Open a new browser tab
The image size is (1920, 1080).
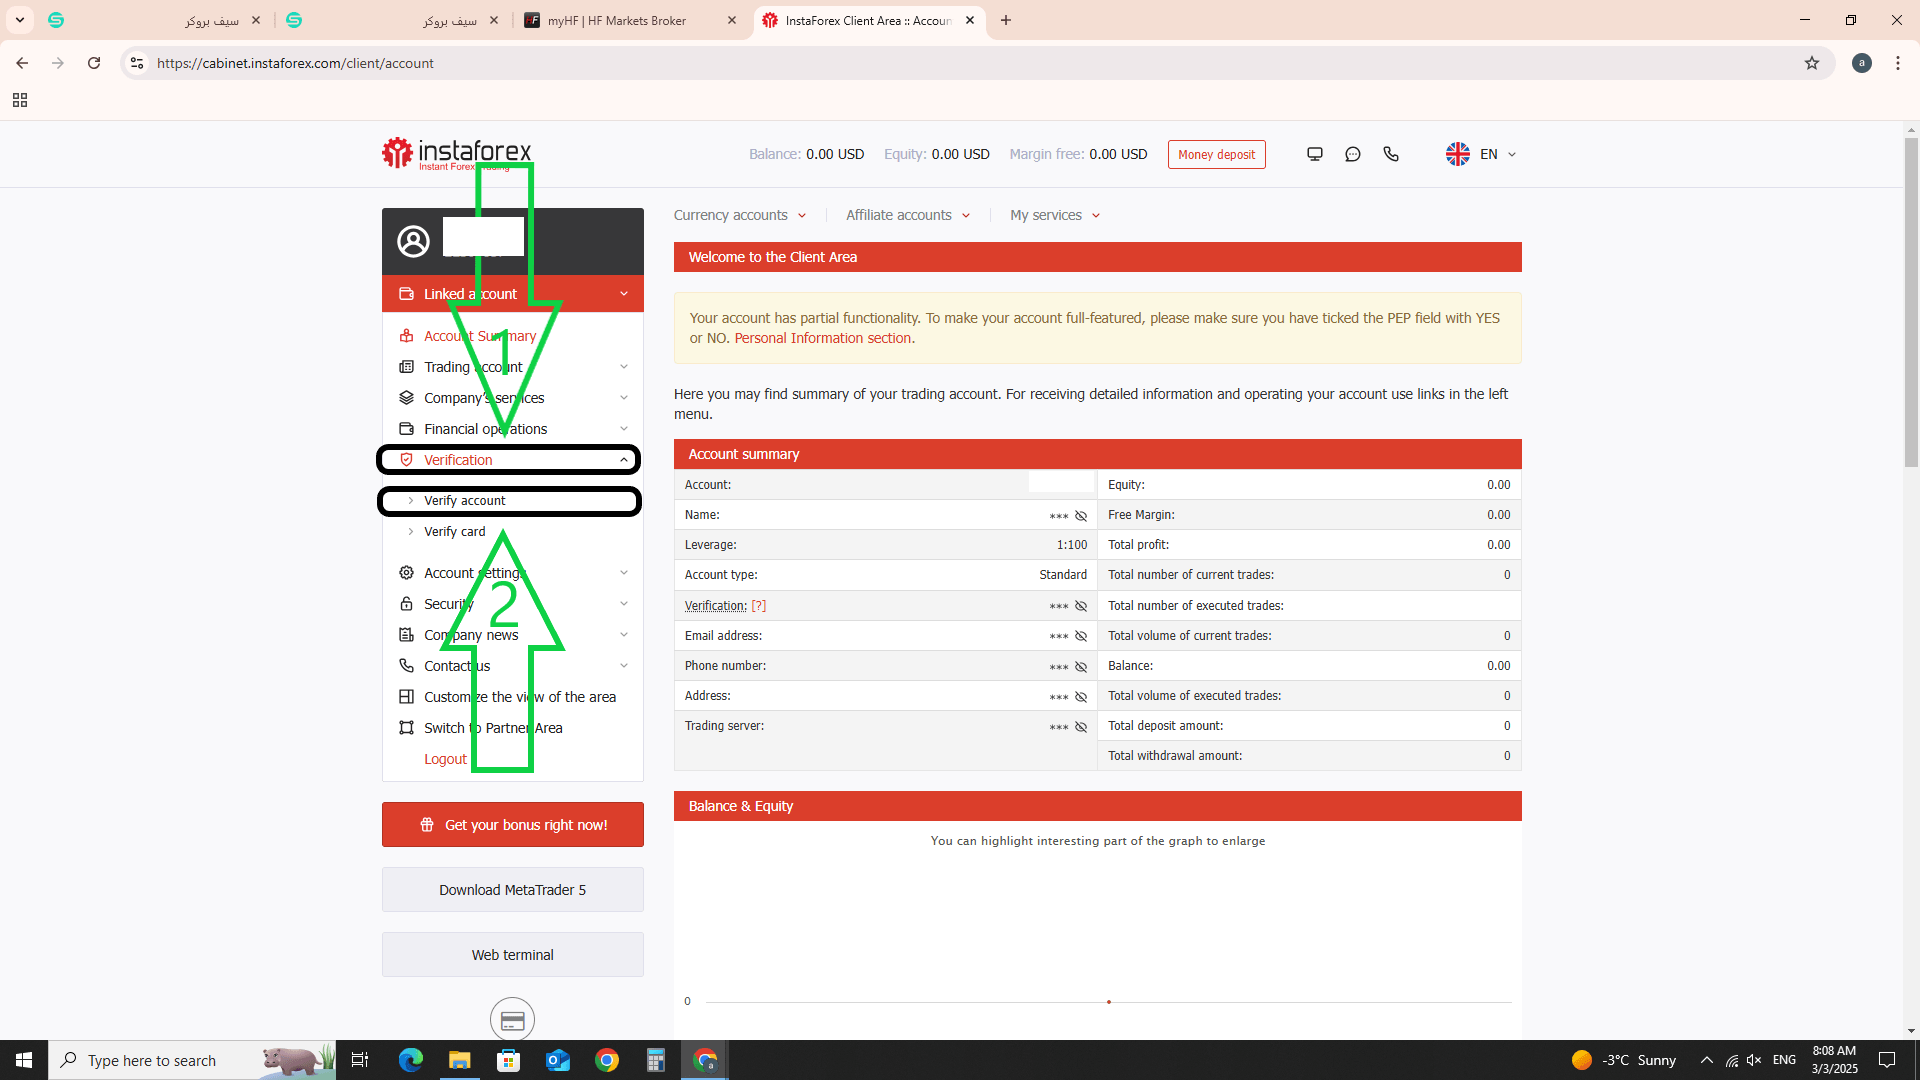(1006, 20)
